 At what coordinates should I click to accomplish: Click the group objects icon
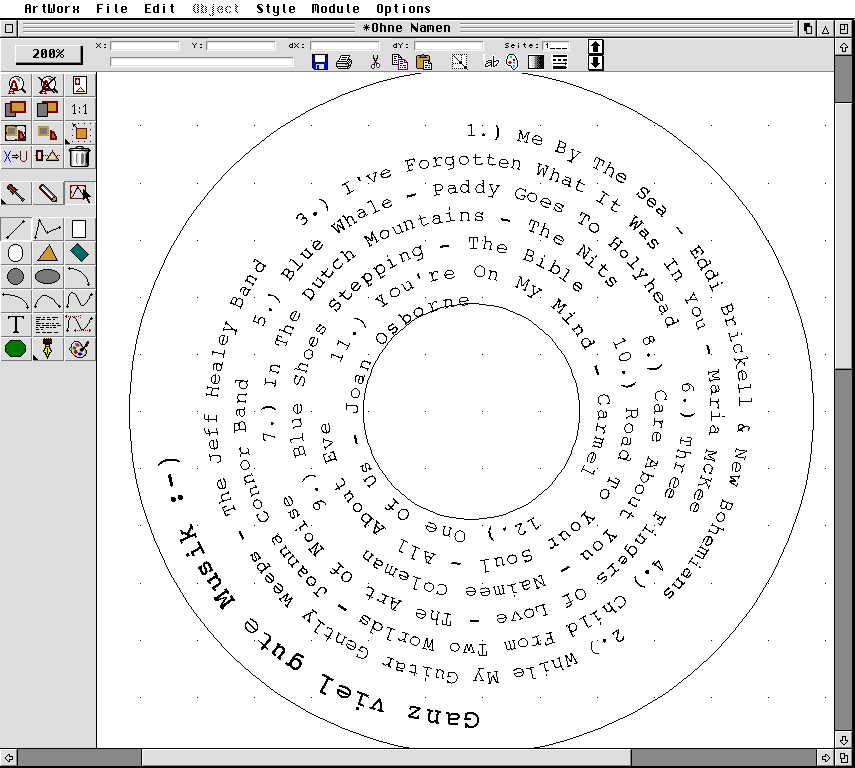pos(16,133)
